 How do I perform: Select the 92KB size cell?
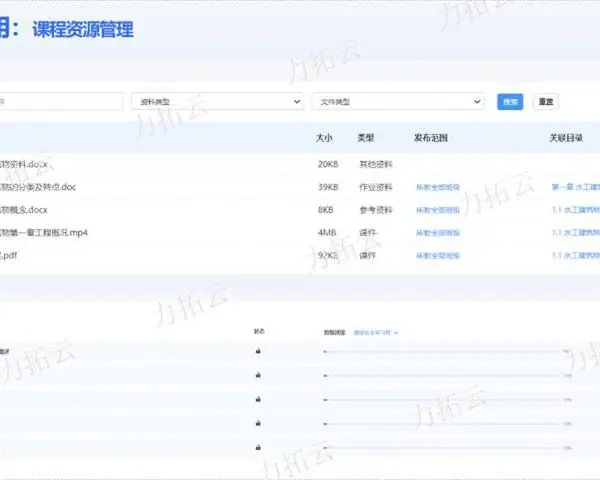pos(328,255)
